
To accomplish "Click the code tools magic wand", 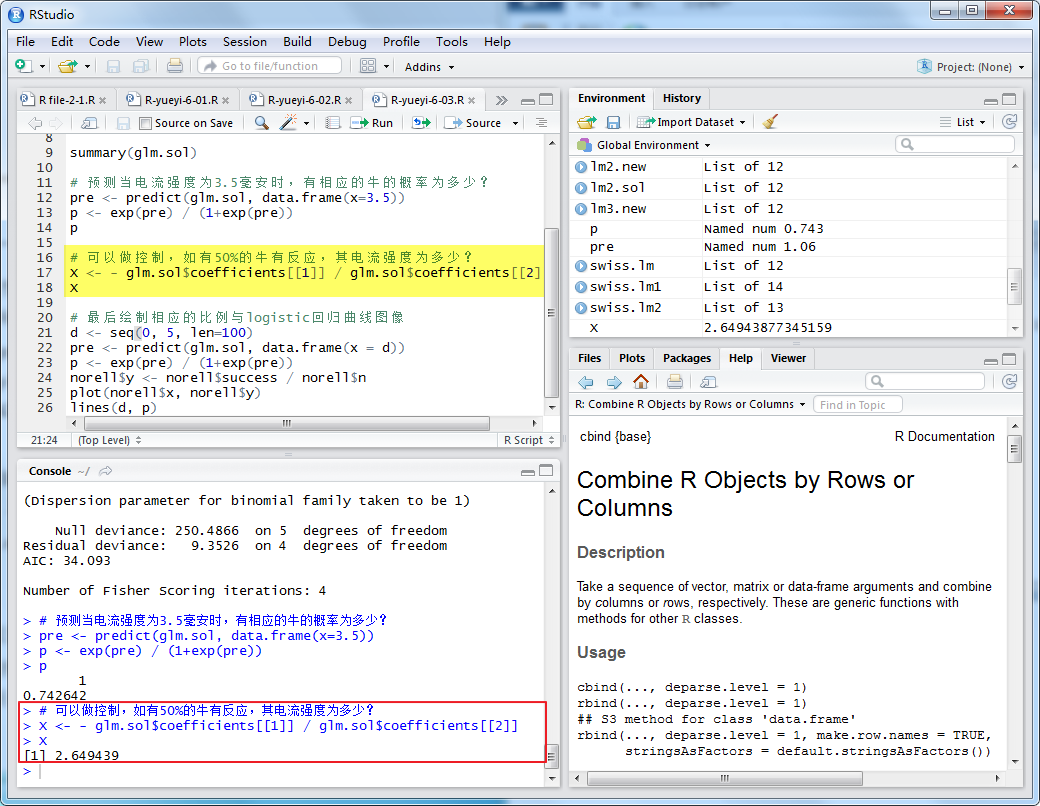I will pyautogui.click(x=289, y=123).
